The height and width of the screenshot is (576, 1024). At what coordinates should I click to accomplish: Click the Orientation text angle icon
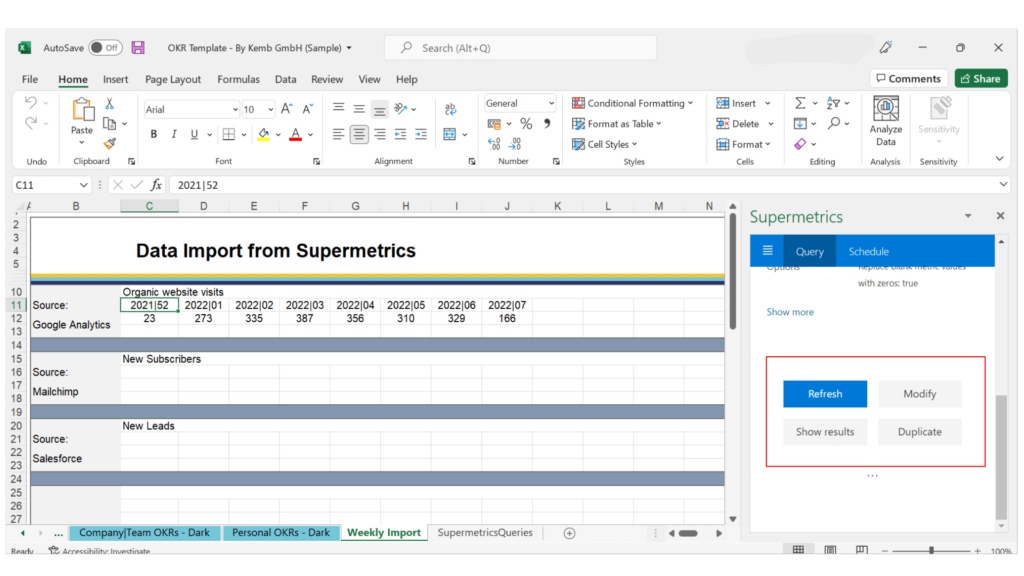pyautogui.click(x=401, y=108)
